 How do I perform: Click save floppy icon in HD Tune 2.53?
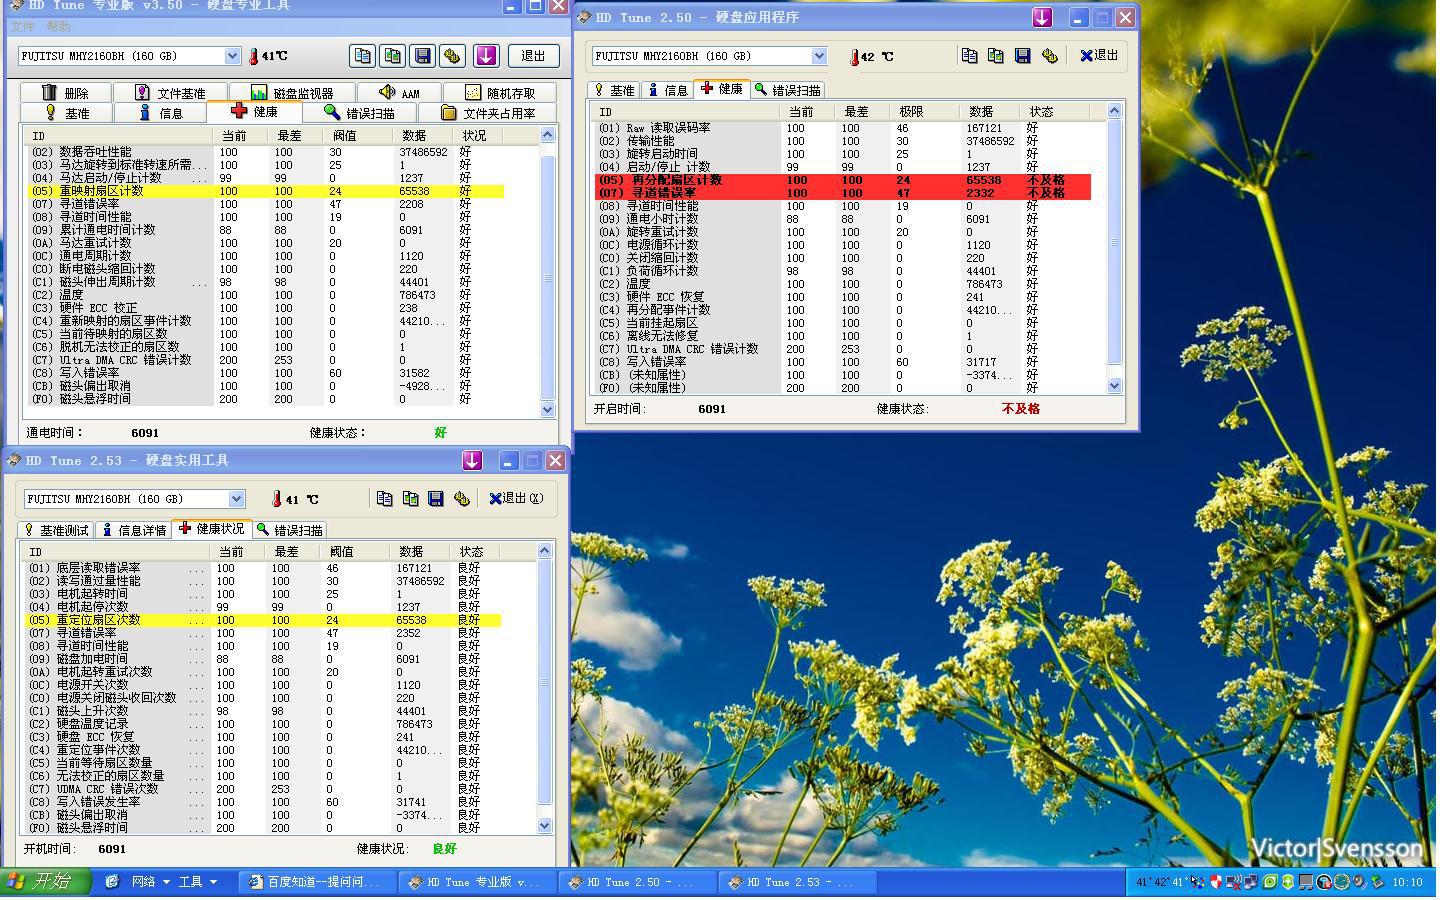tap(436, 498)
